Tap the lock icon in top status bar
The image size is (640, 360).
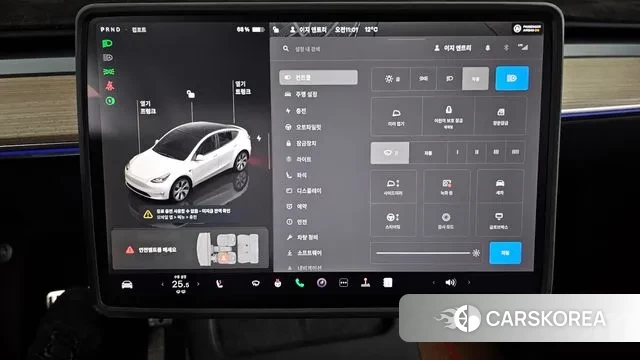pyautogui.click(x=276, y=29)
